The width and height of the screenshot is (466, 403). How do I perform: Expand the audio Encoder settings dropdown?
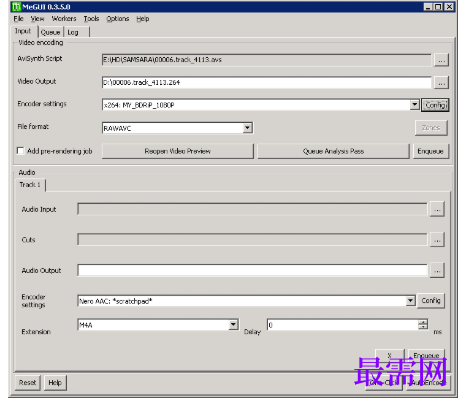[x=410, y=301]
